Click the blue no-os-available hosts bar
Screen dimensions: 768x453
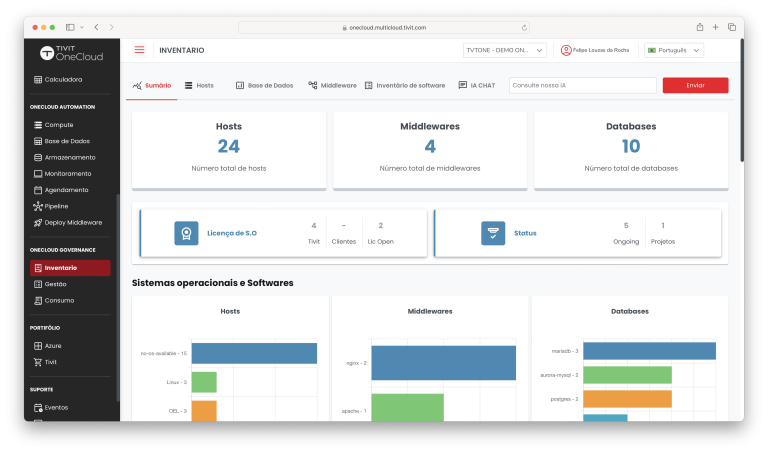coord(254,353)
